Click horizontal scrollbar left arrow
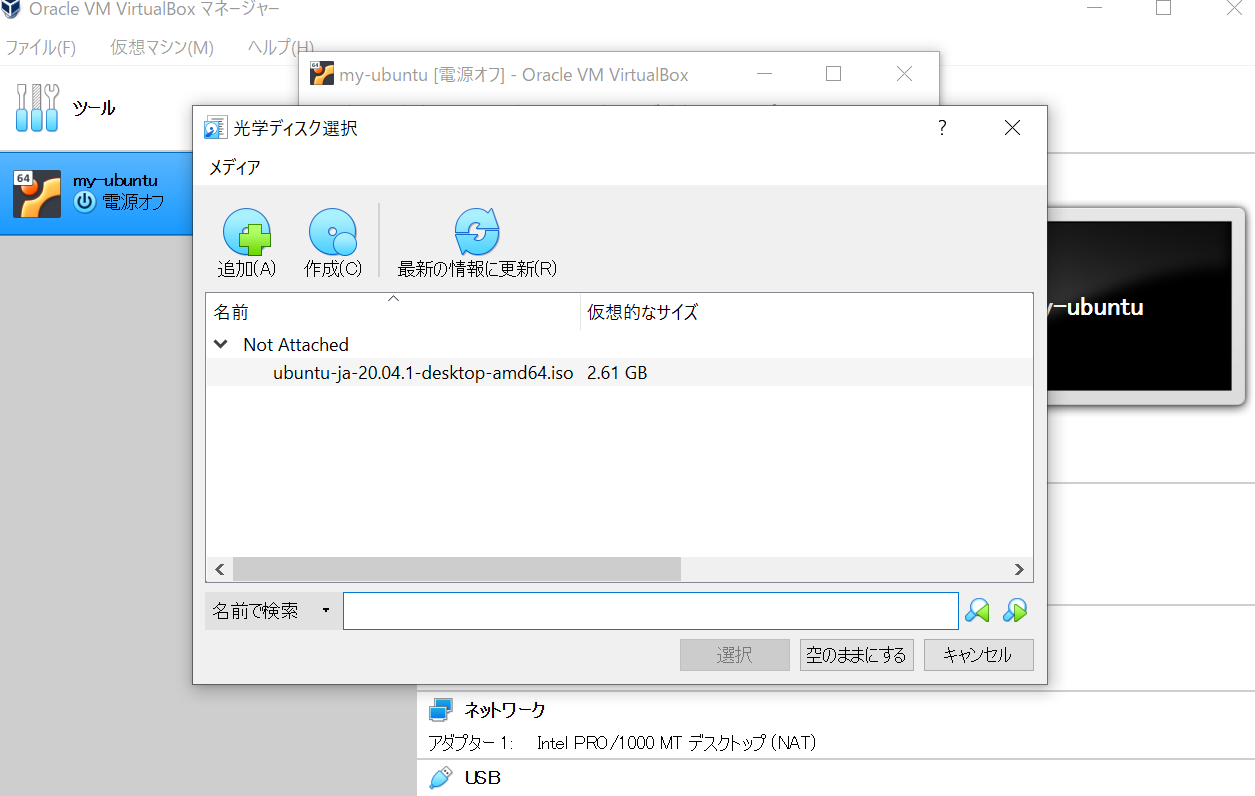The image size is (1255, 796). click(x=220, y=569)
